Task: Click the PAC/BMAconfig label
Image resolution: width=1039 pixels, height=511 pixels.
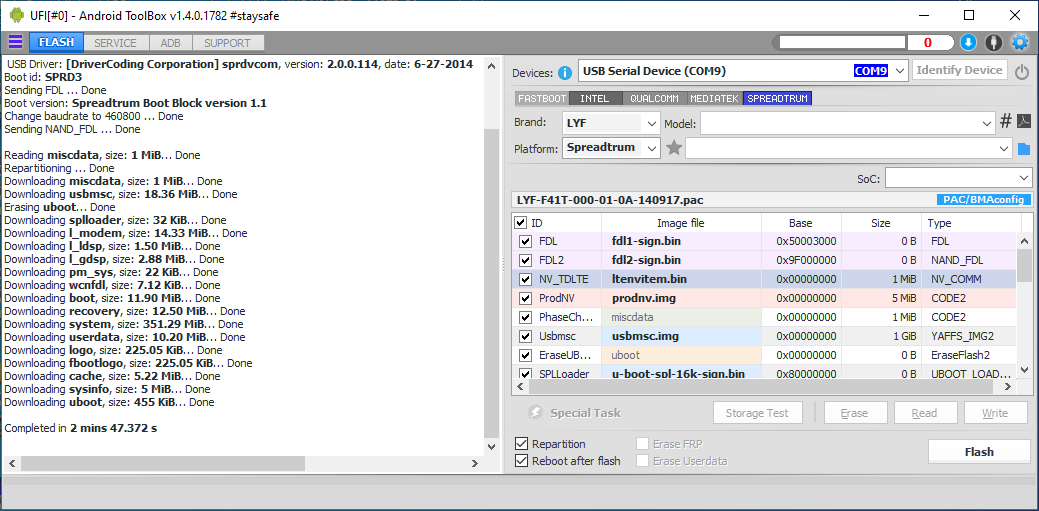Action: 982,200
